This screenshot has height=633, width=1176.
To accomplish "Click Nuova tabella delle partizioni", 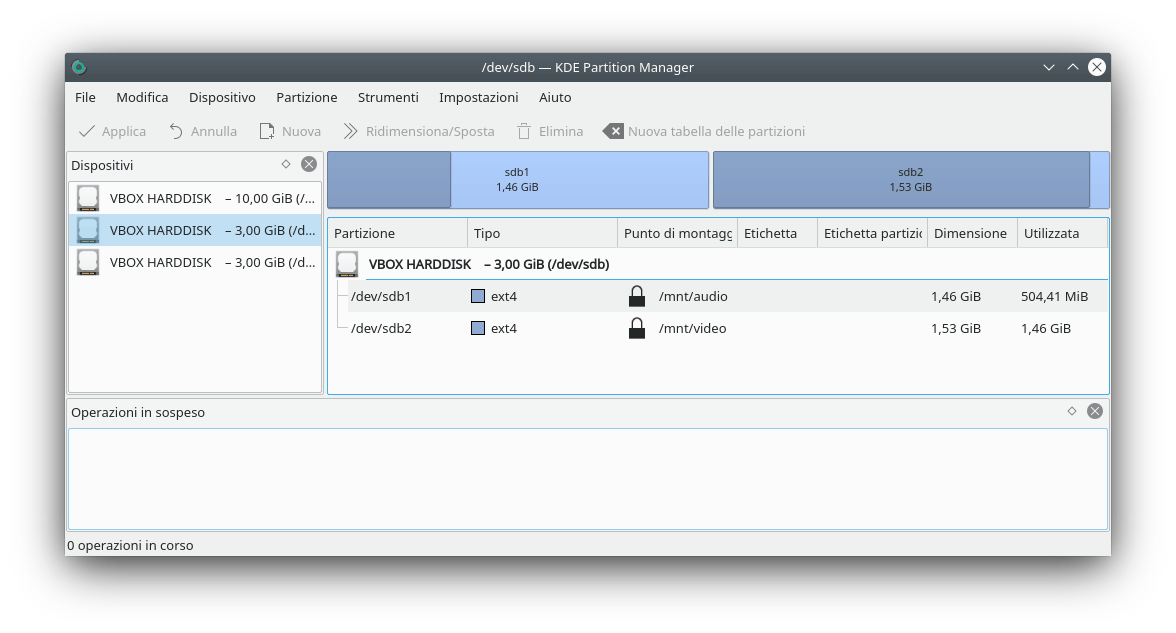I will coord(704,131).
